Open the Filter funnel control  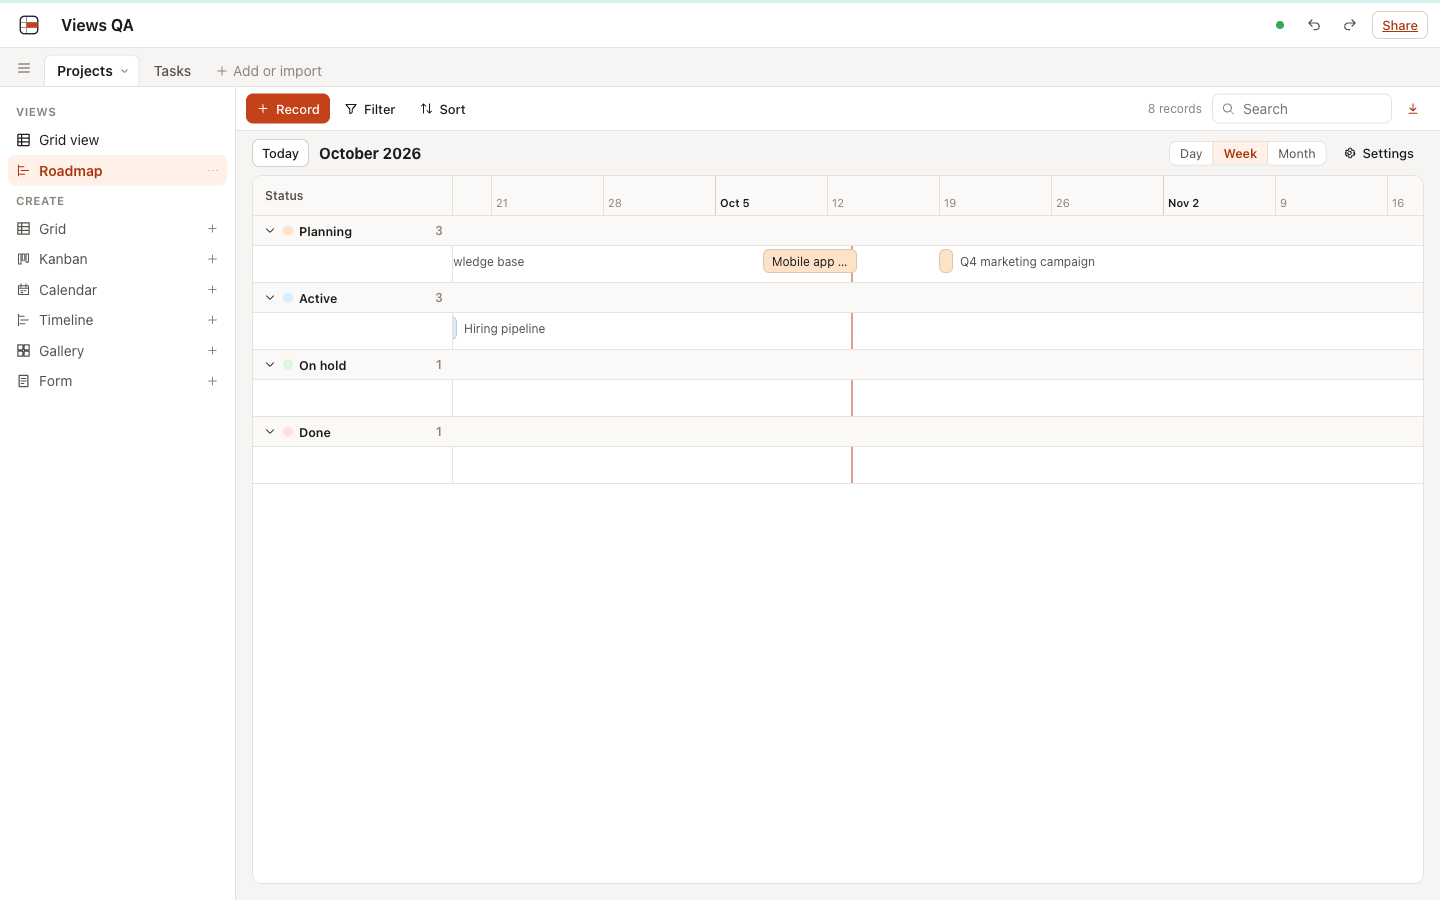[x=370, y=109]
